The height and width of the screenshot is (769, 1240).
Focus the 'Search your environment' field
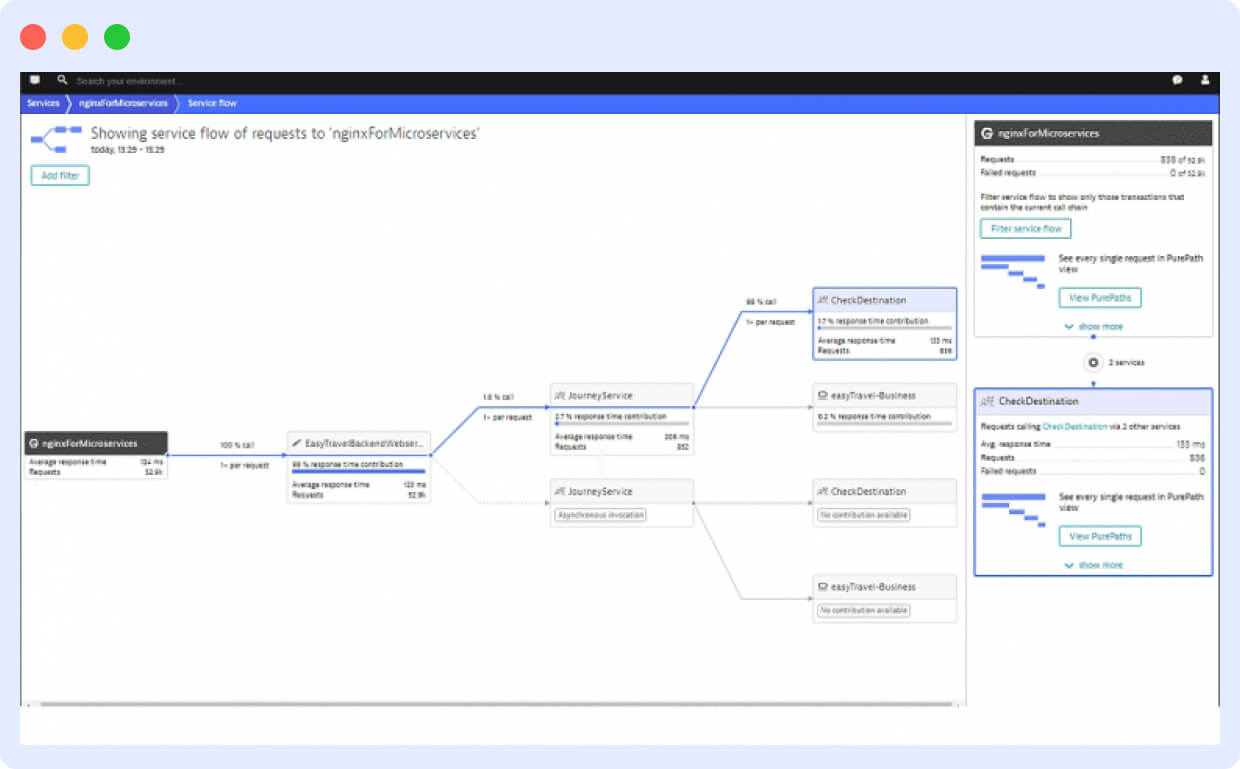click(130, 80)
